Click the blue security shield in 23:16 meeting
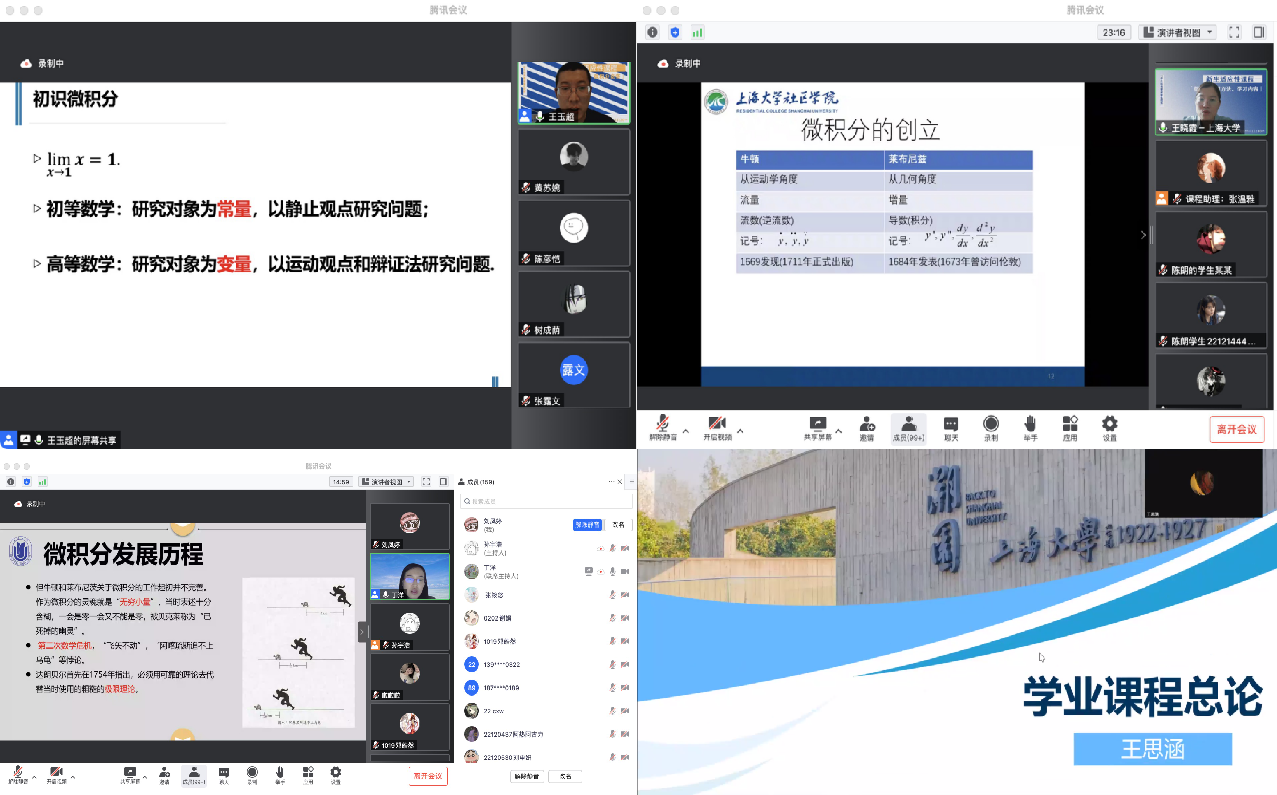Image resolution: width=1277 pixels, height=795 pixels. click(x=676, y=32)
